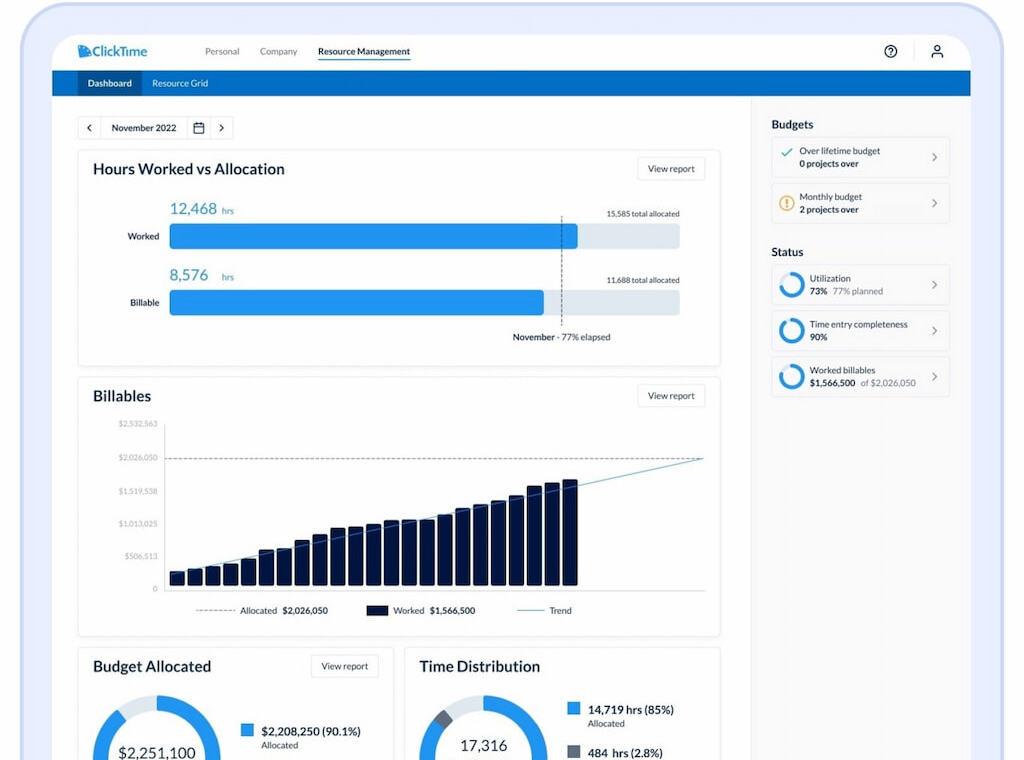The width and height of the screenshot is (1024, 760).
Task: Click the Worked legend dark swatch
Action: click(377, 610)
